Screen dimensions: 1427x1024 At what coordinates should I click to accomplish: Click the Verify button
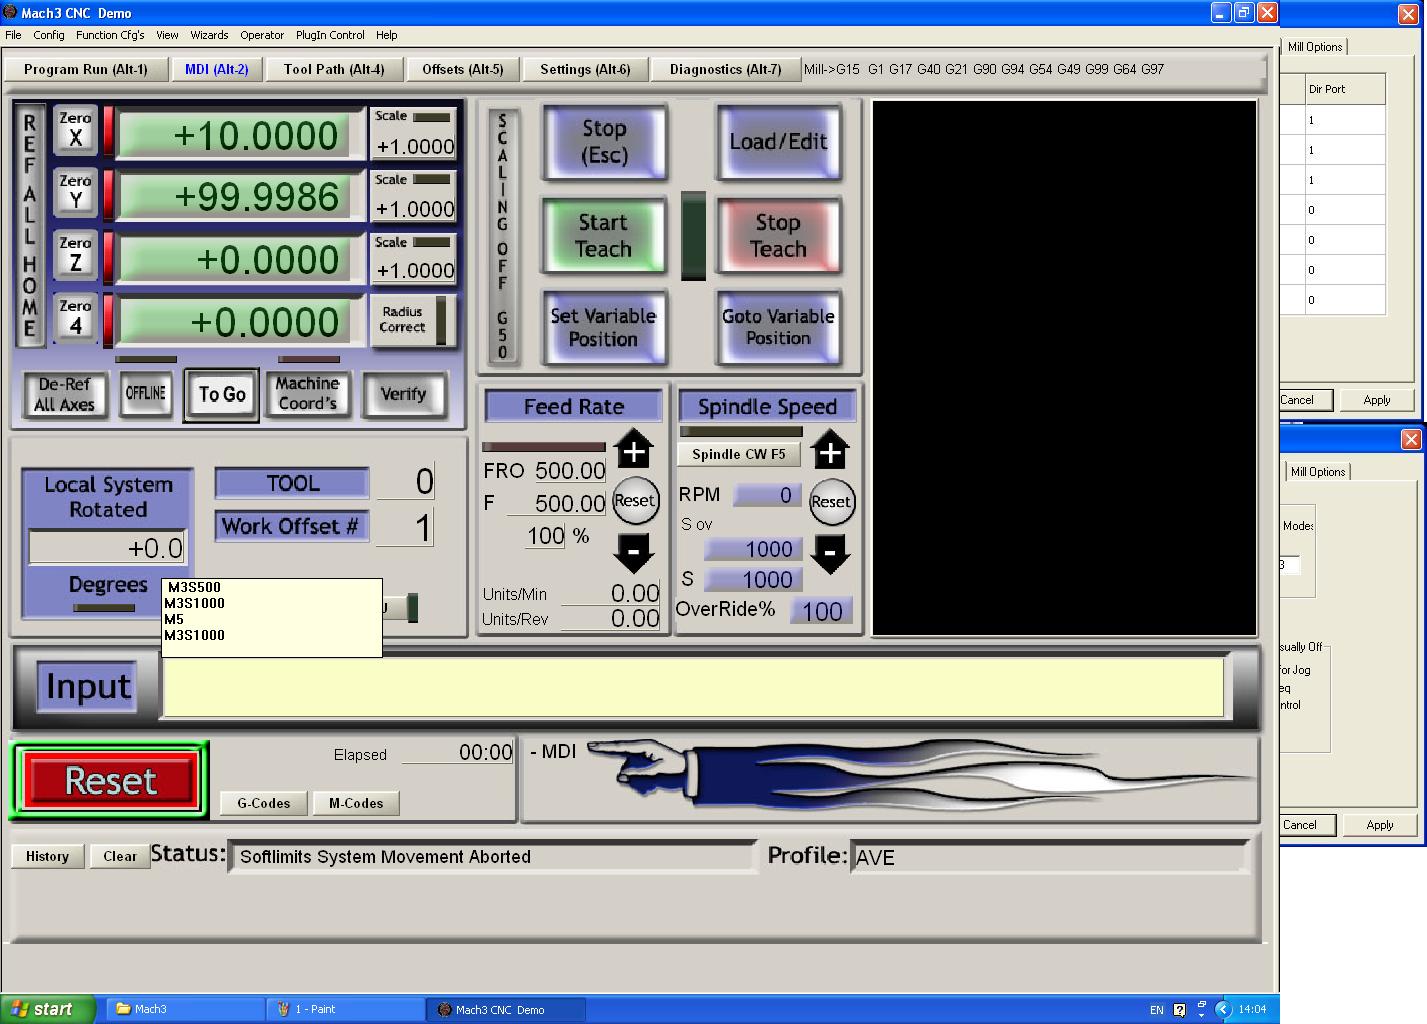[x=403, y=394]
